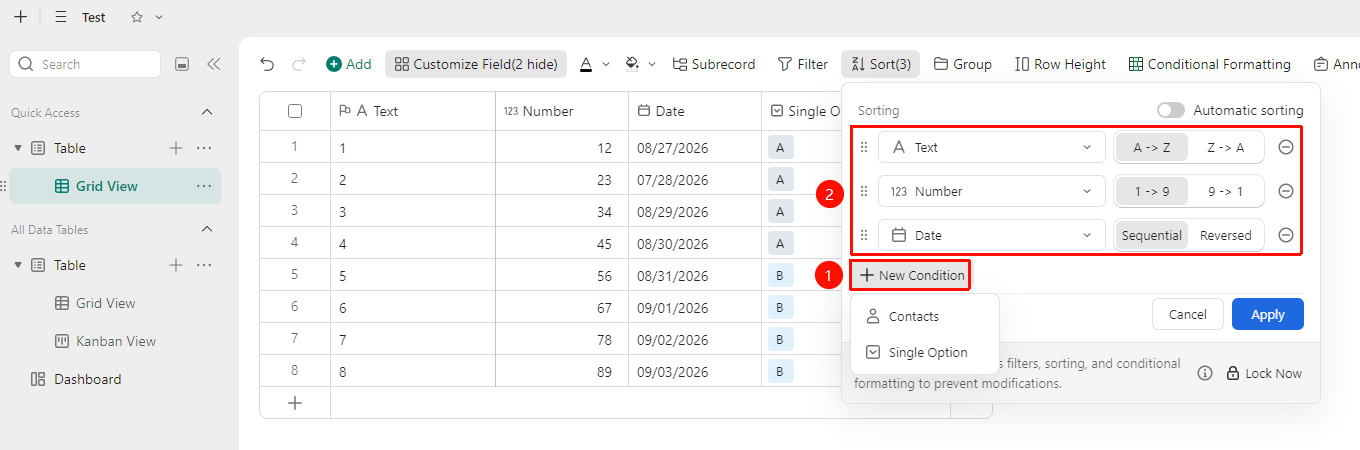Viewport: 1360px width, 450px height.
Task: Select Sequential date order
Action: point(1151,235)
